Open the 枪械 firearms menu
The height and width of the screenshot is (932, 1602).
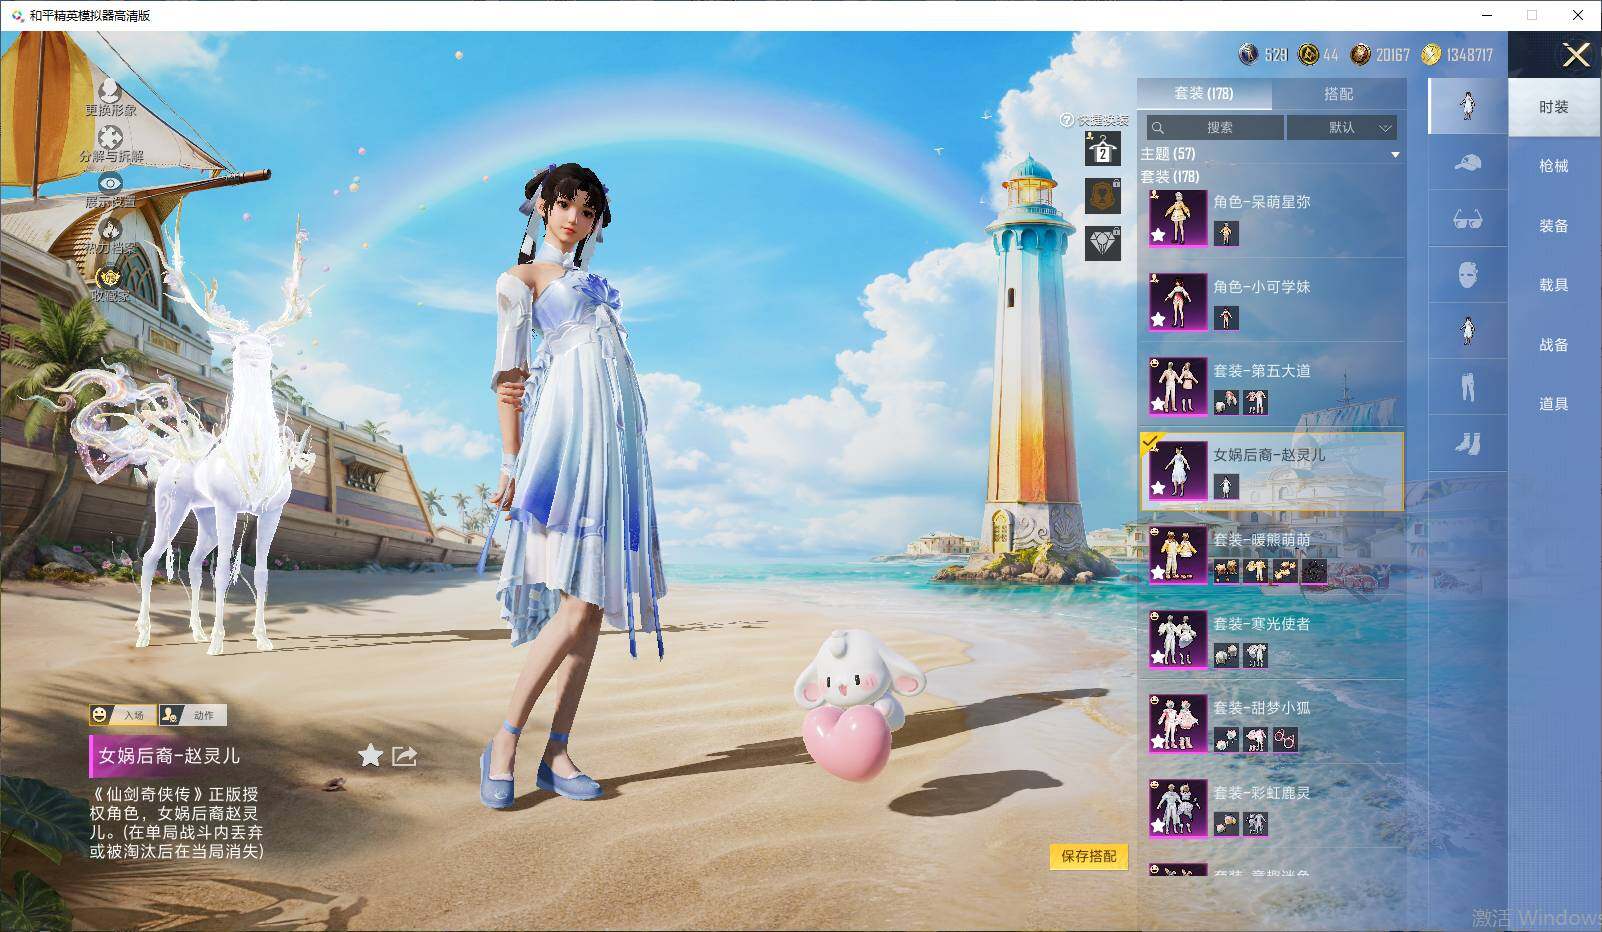click(x=1554, y=166)
